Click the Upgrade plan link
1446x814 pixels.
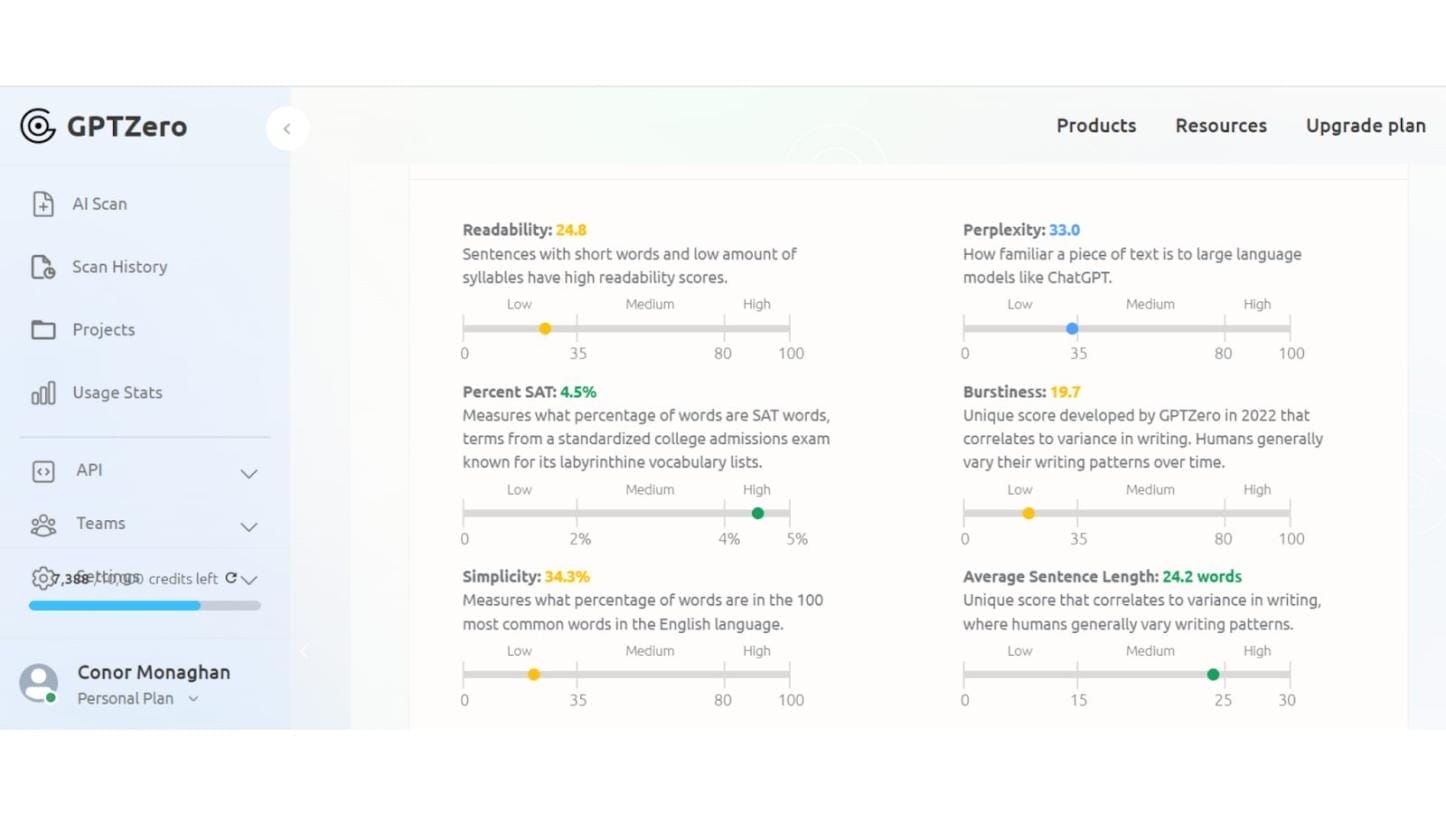1366,126
